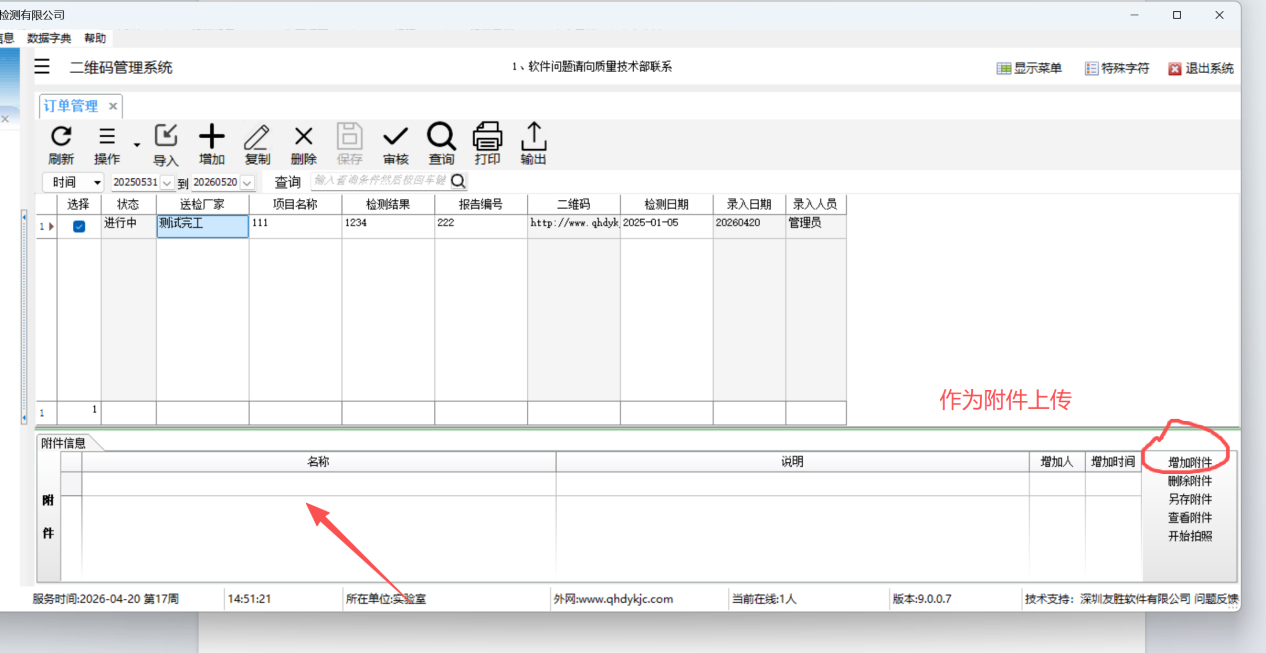Click the Add (增加) plus icon
Viewport: 1266px width, 653px height.
pos(212,137)
